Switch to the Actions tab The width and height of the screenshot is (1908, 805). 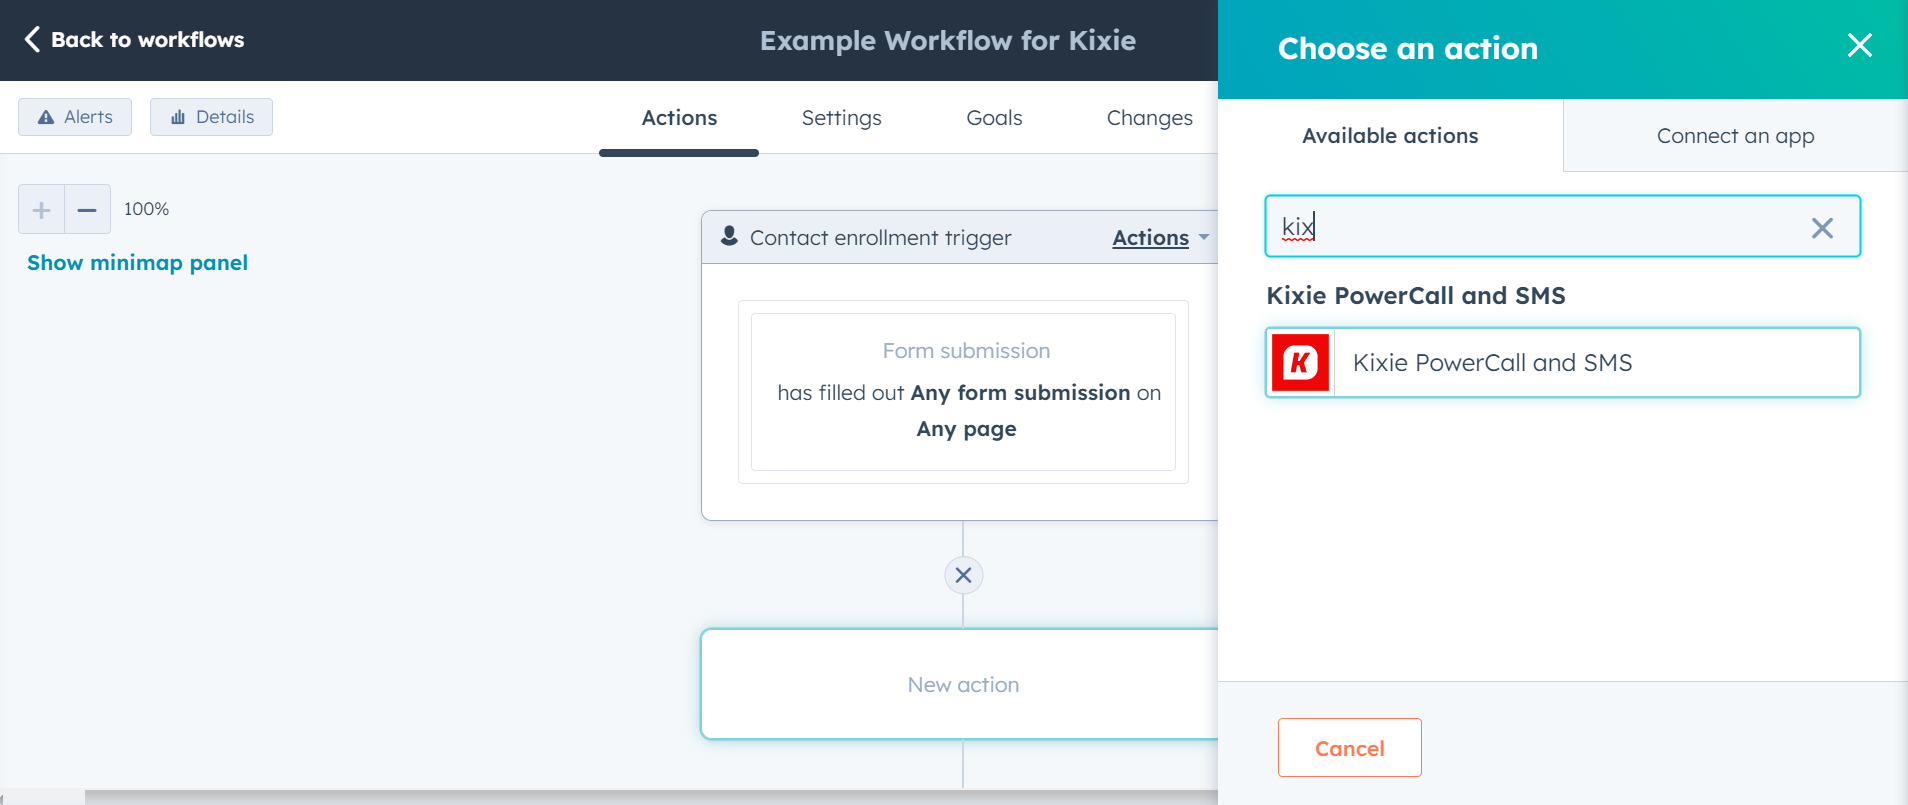pos(679,118)
